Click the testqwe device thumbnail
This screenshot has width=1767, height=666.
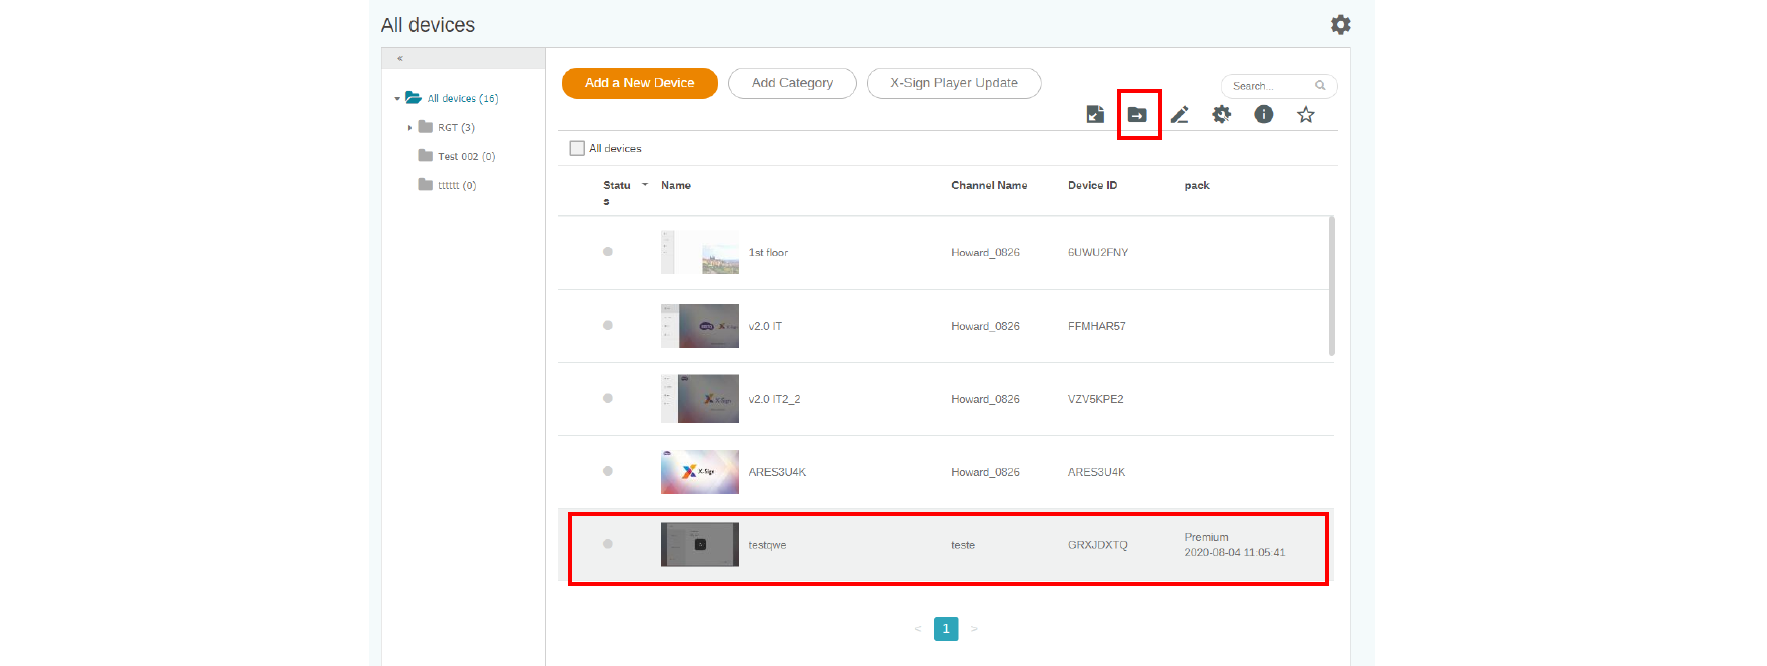(x=700, y=545)
